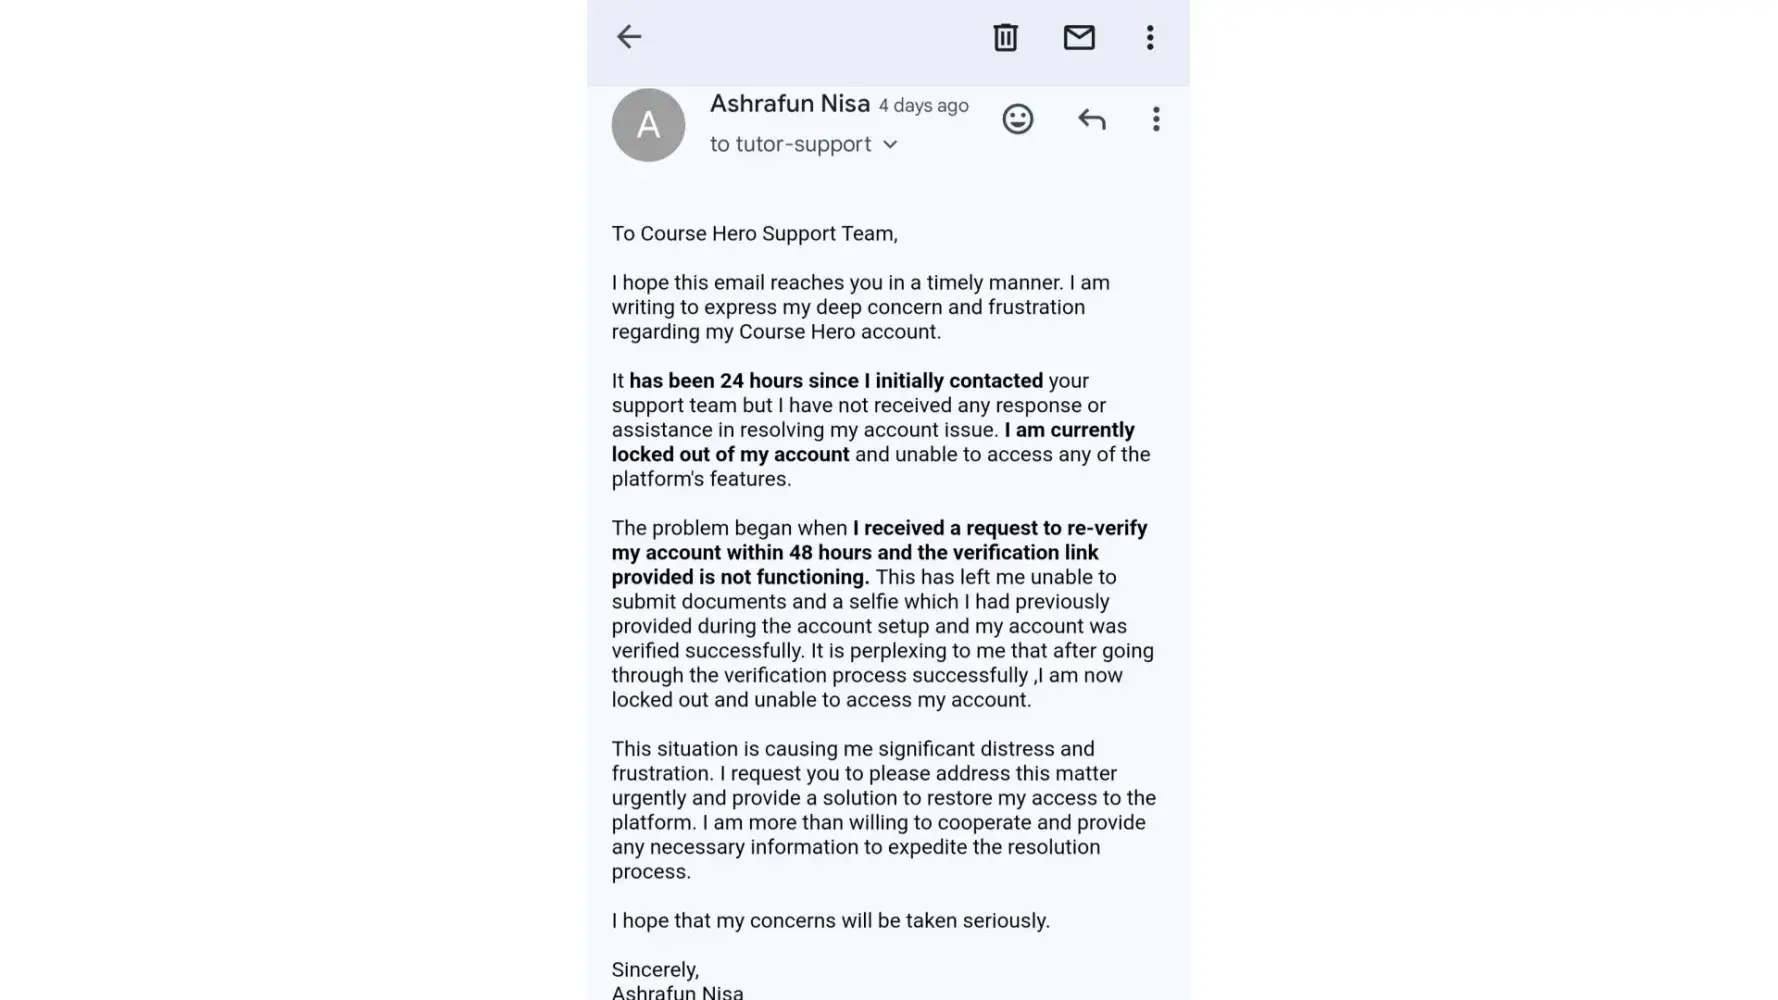Click the "Sincerely," closing line

(655, 970)
